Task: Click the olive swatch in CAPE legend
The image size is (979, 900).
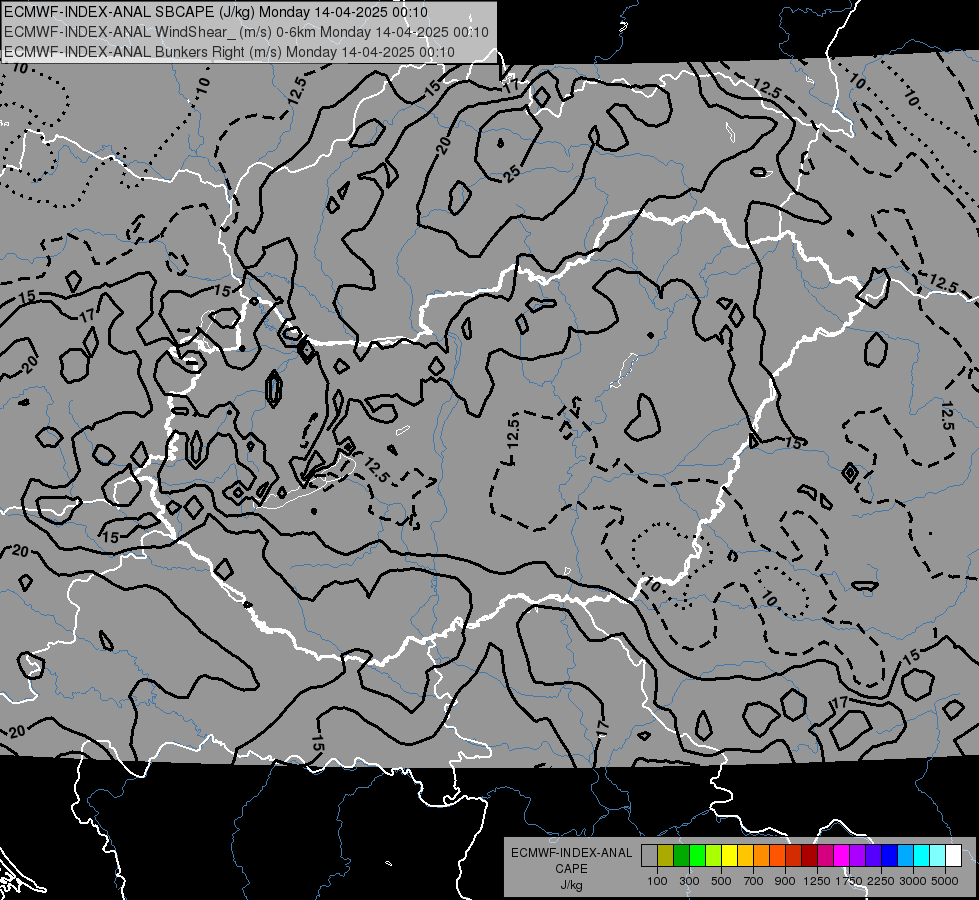Action: click(666, 855)
